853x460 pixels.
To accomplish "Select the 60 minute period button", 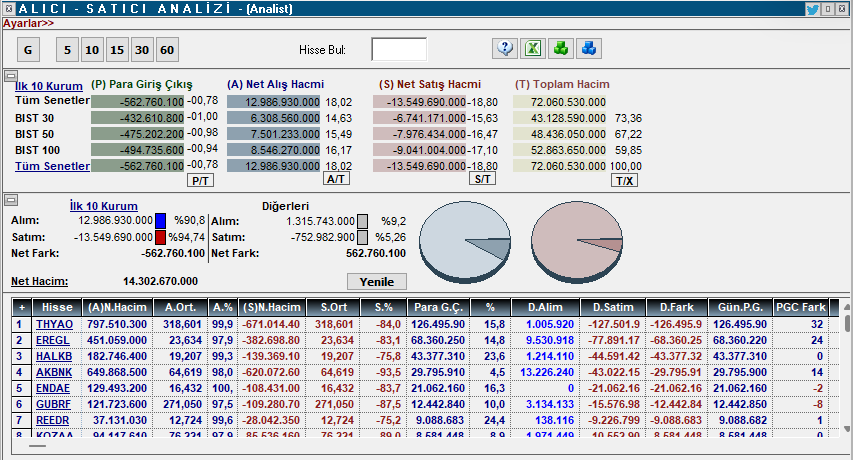I will [x=167, y=50].
